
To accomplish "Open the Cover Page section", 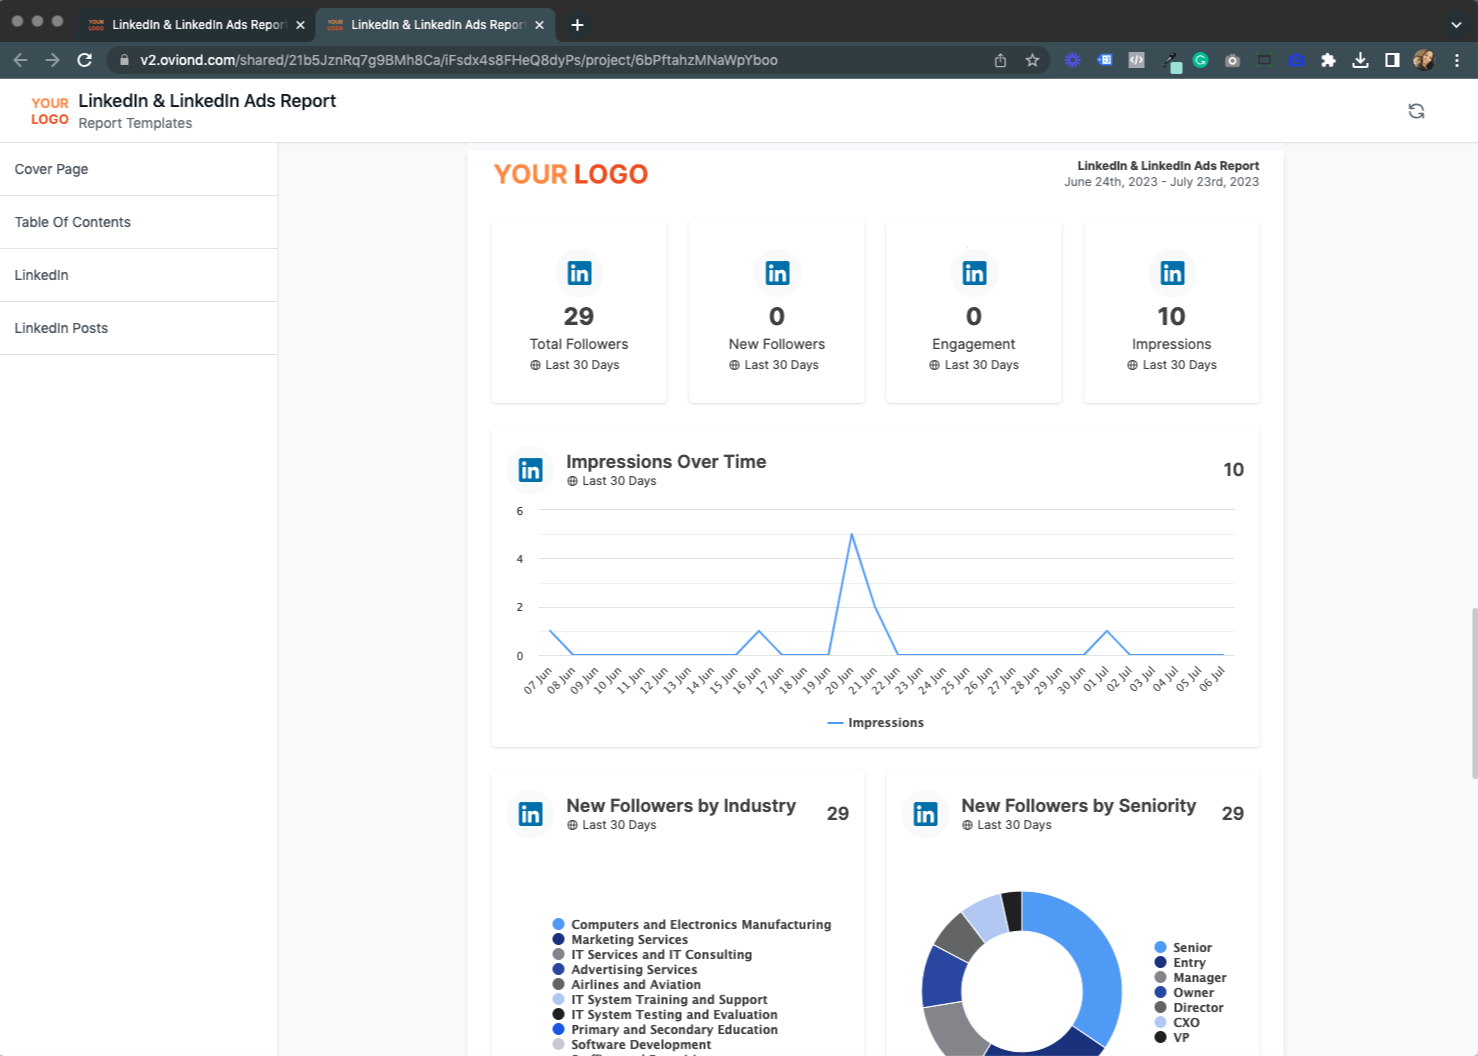I will click(x=138, y=169).
